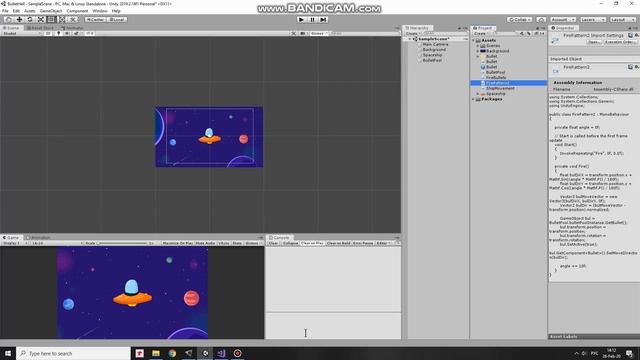The image size is (640, 360).
Task: Toggle Mute Audio in Game view
Action: pyautogui.click(x=205, y=243)
